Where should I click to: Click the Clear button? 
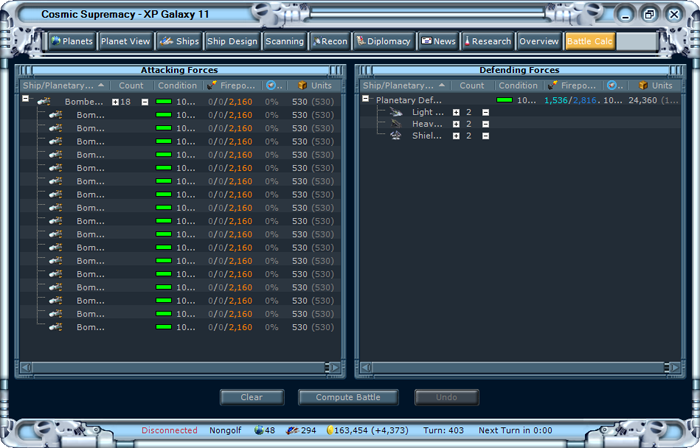tap(252, 397)
